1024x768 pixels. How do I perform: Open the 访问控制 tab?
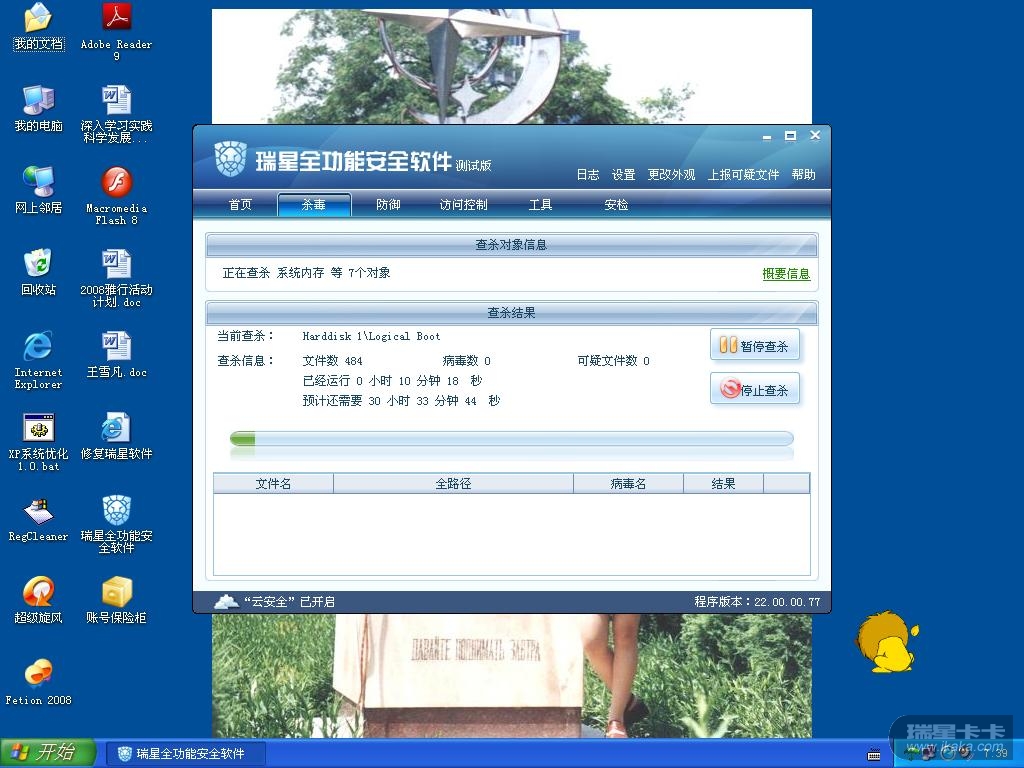(463, 204)
